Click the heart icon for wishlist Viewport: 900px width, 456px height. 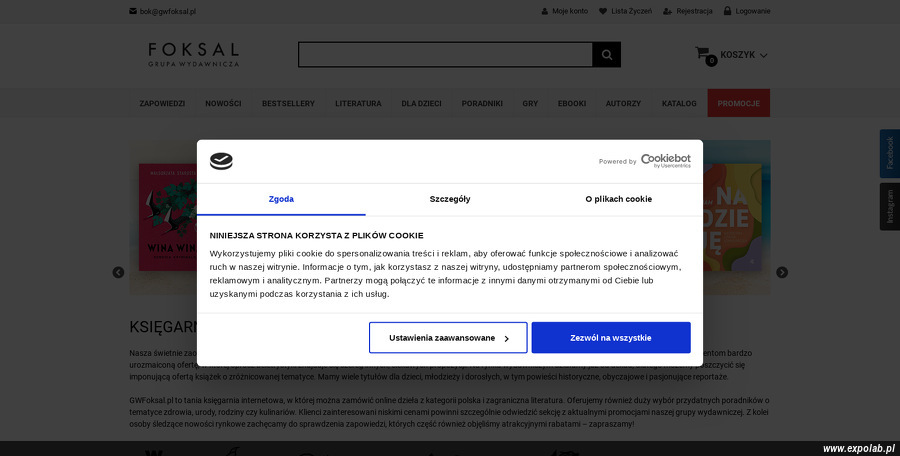point(603,11)
